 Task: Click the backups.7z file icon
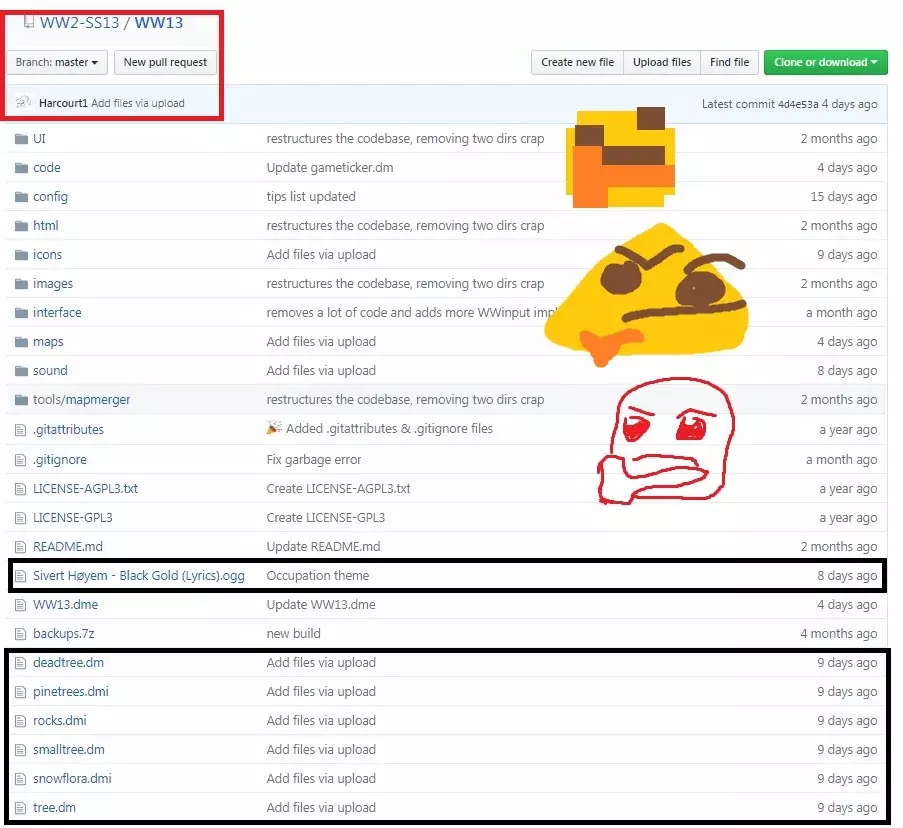click(x=20, y=634)
